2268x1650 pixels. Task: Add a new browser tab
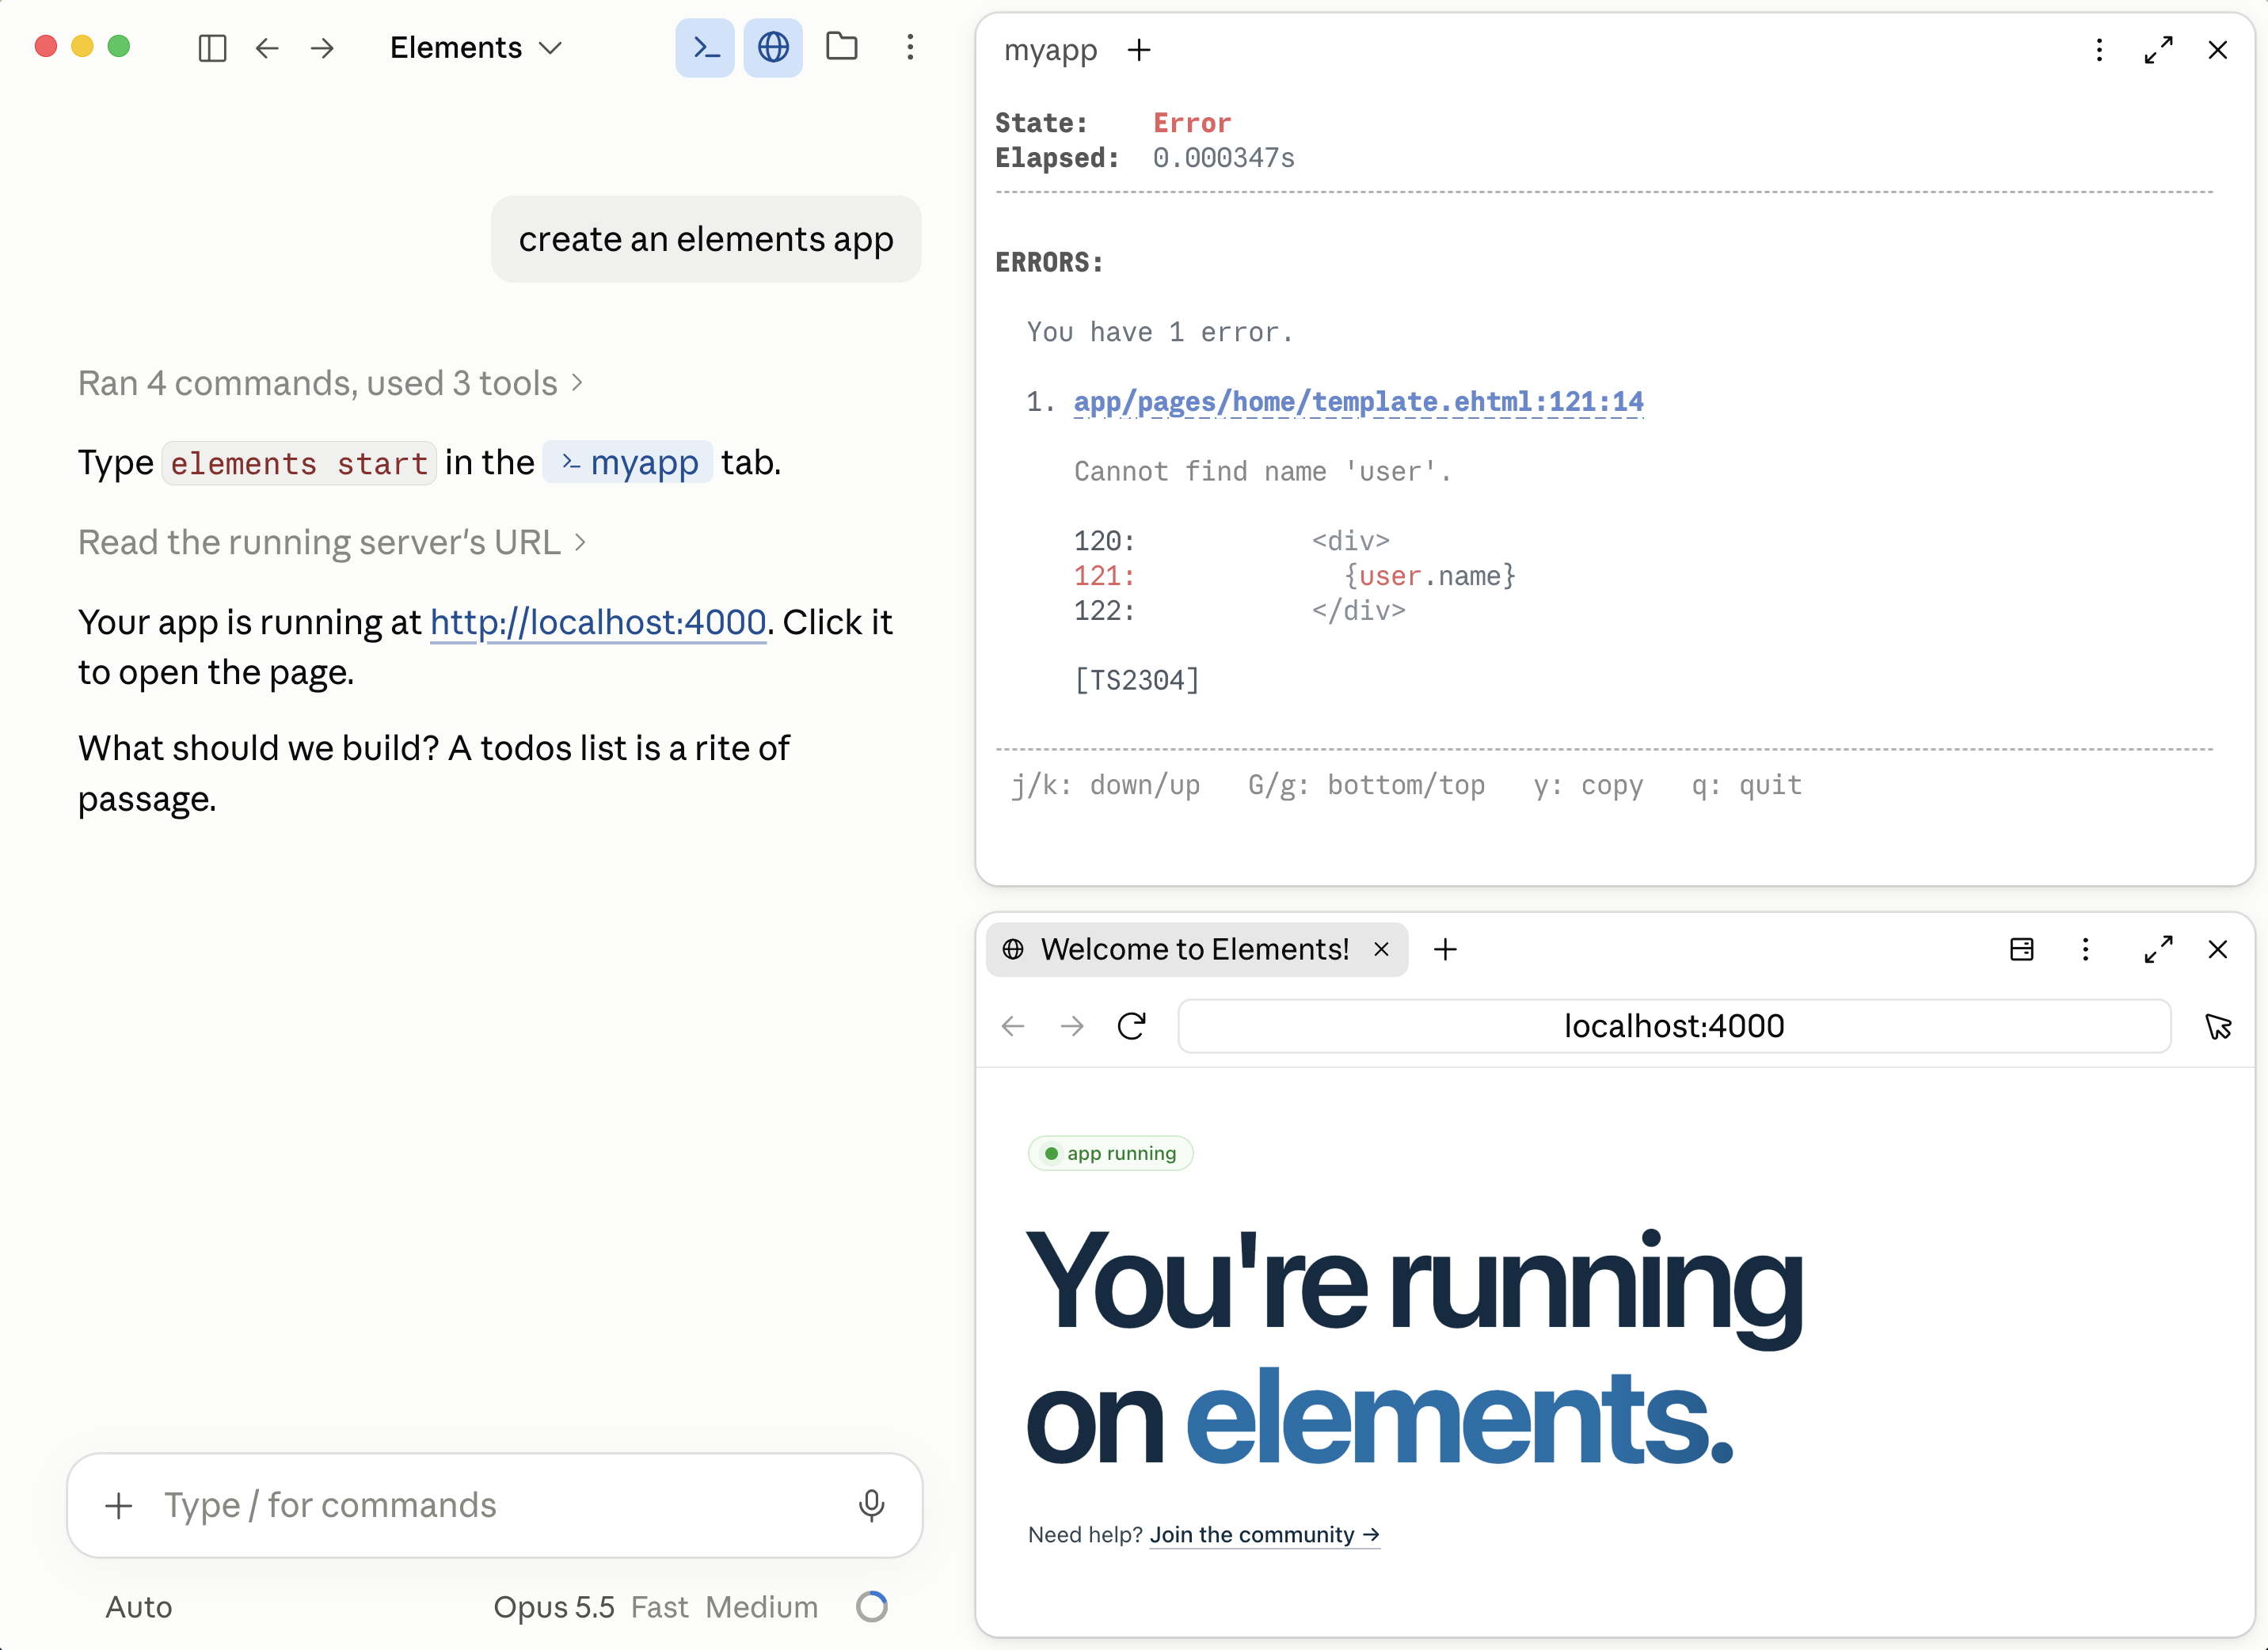coord(1445,949)
